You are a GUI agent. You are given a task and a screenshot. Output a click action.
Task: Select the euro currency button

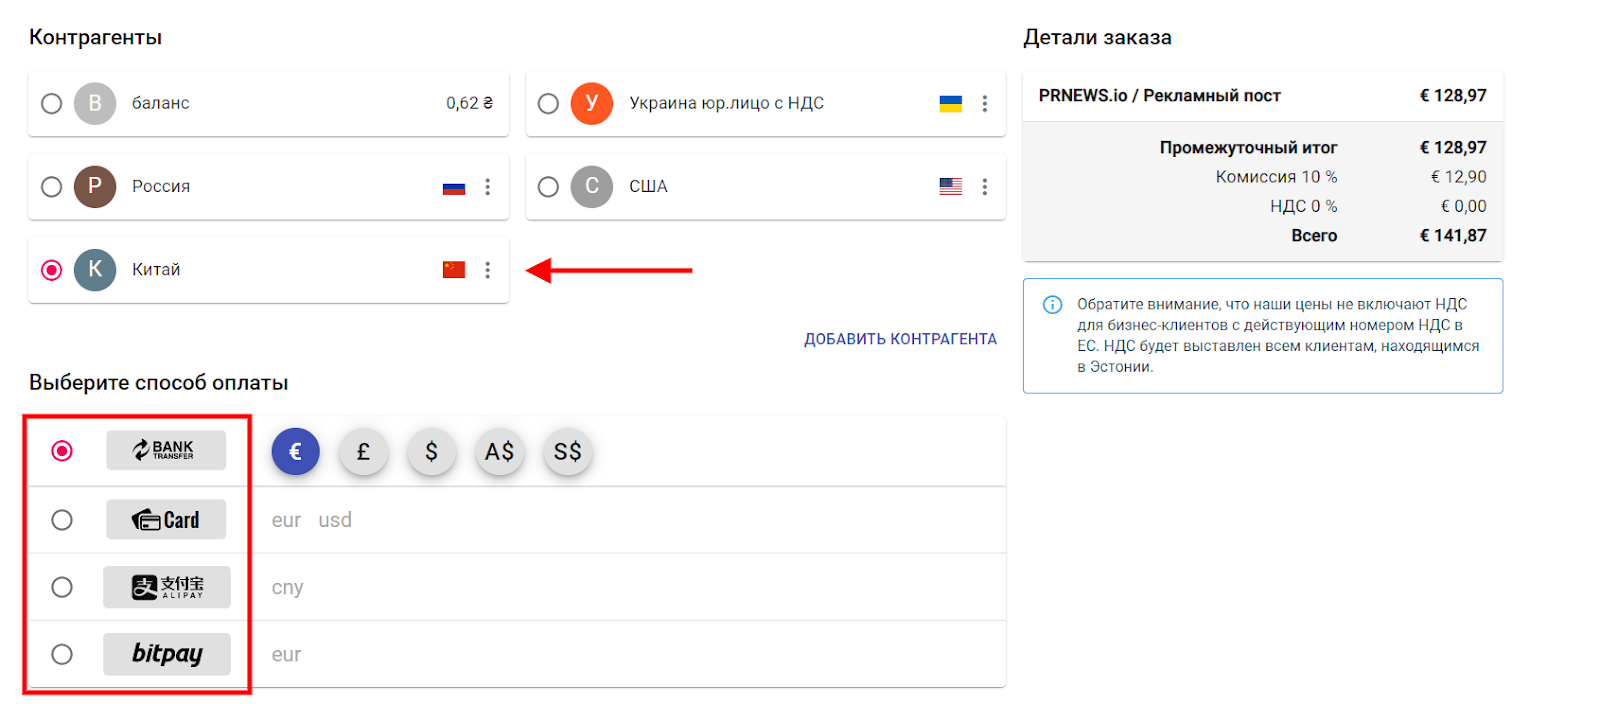tap(296, 452)
